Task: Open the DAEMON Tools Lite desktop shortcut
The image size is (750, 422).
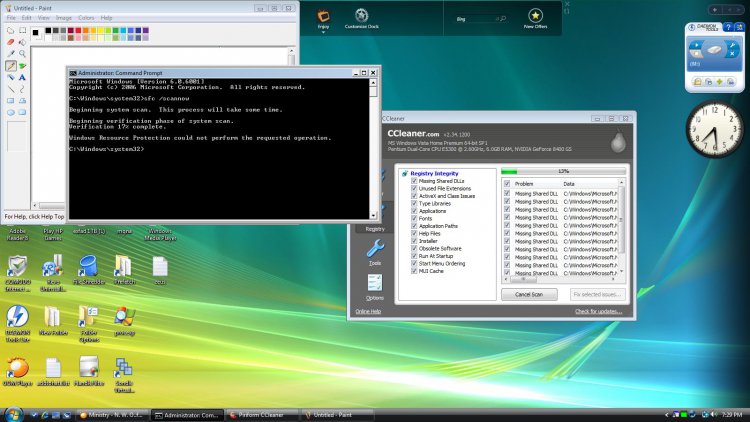Action: click(x=18, y=324)
